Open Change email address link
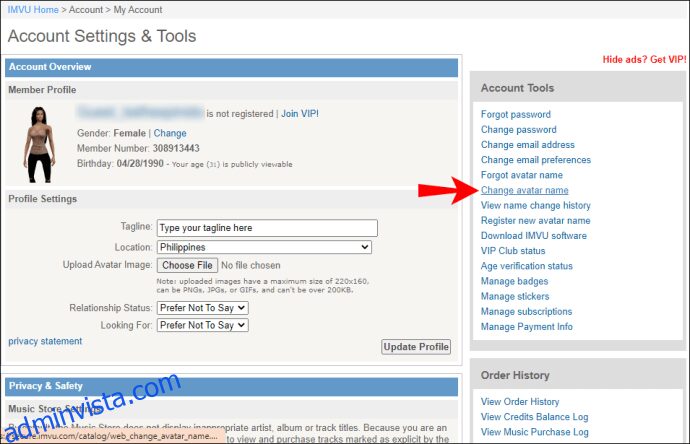The image size is (690, 444). click(x=528, y=145)
